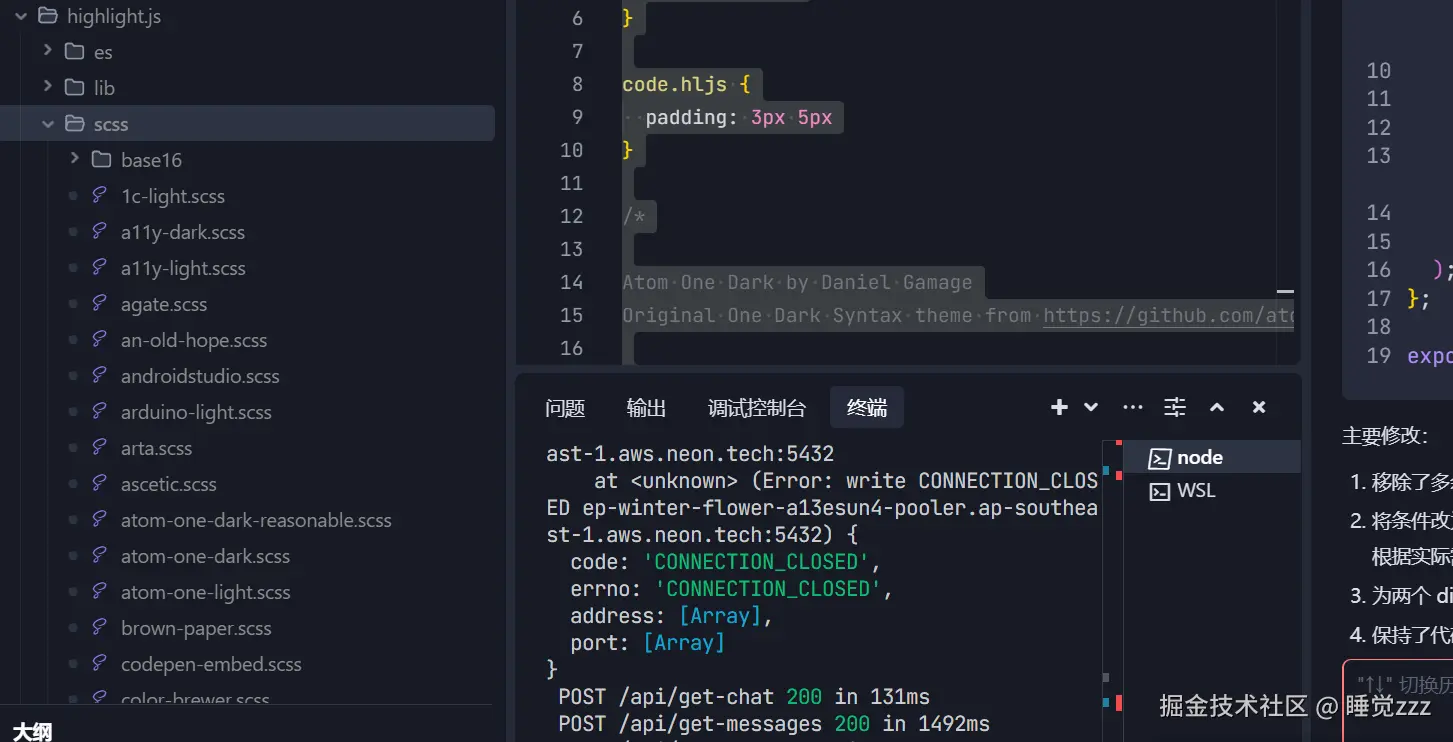1453x742 pixels.
Task: Open ascetic.scss file
Action: tap(169, 484)
